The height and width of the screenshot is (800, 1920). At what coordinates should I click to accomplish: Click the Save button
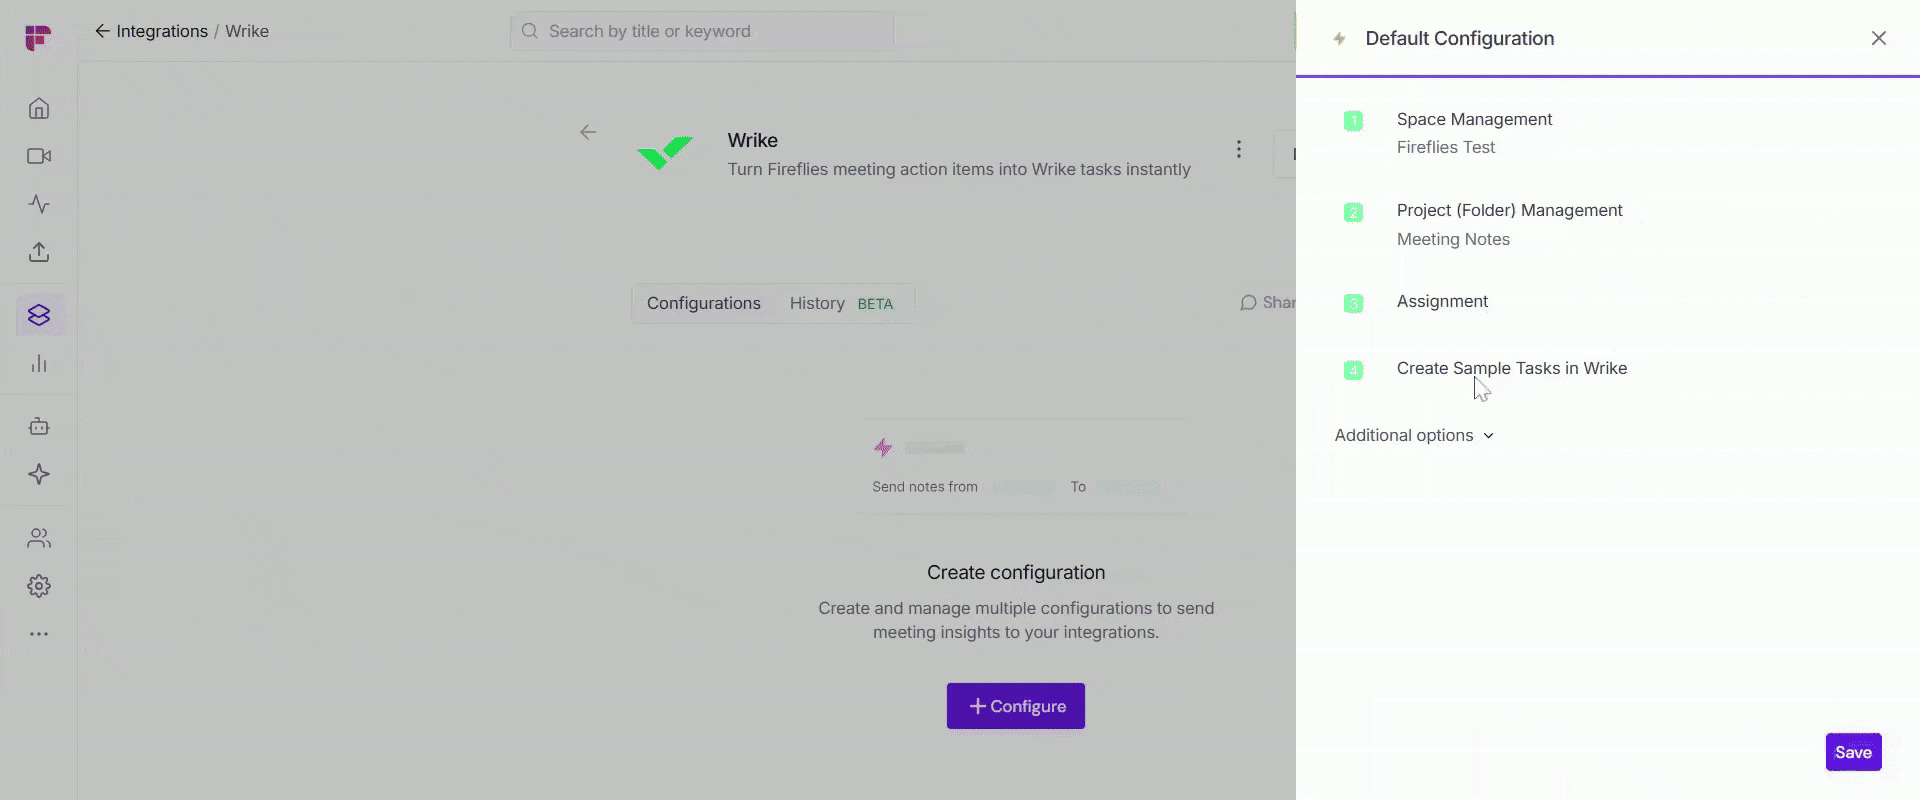pos(1853,752)
